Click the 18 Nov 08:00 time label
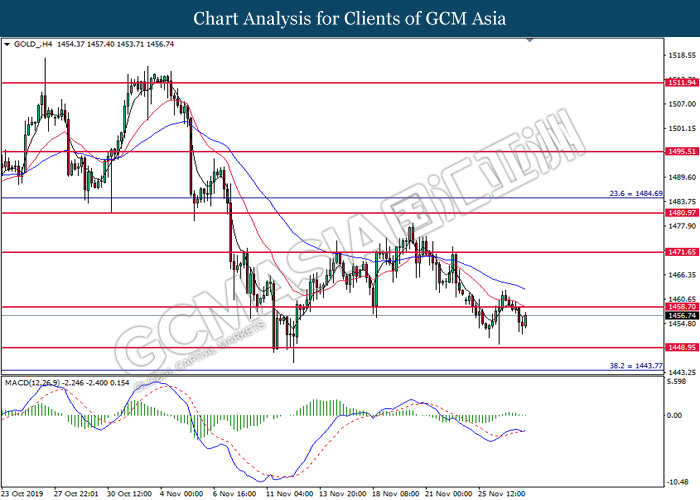Image resolution: width=700 pixels, height=500 pixels. [396, 494]
